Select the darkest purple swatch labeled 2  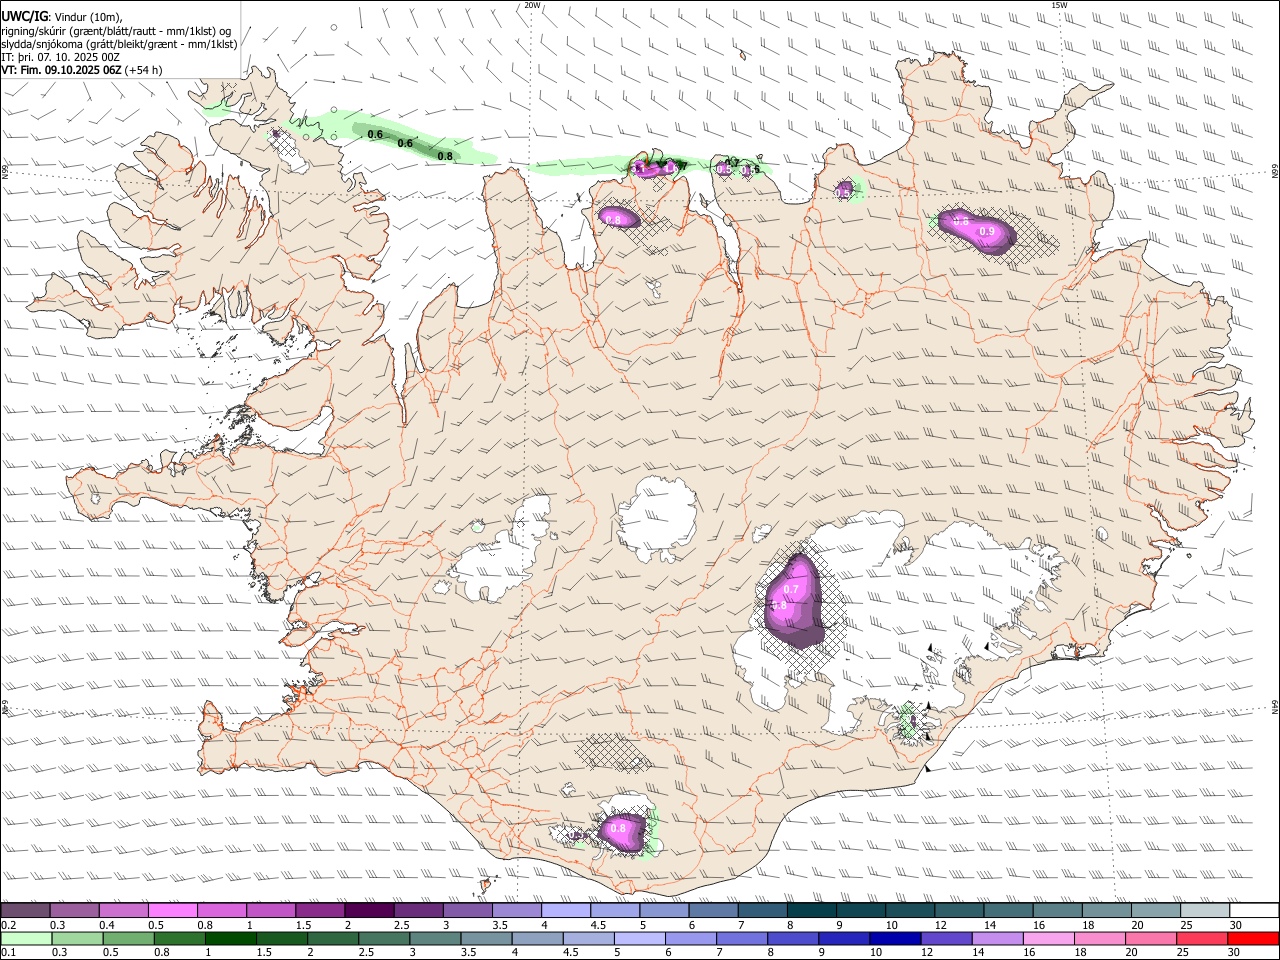point(369,911)
